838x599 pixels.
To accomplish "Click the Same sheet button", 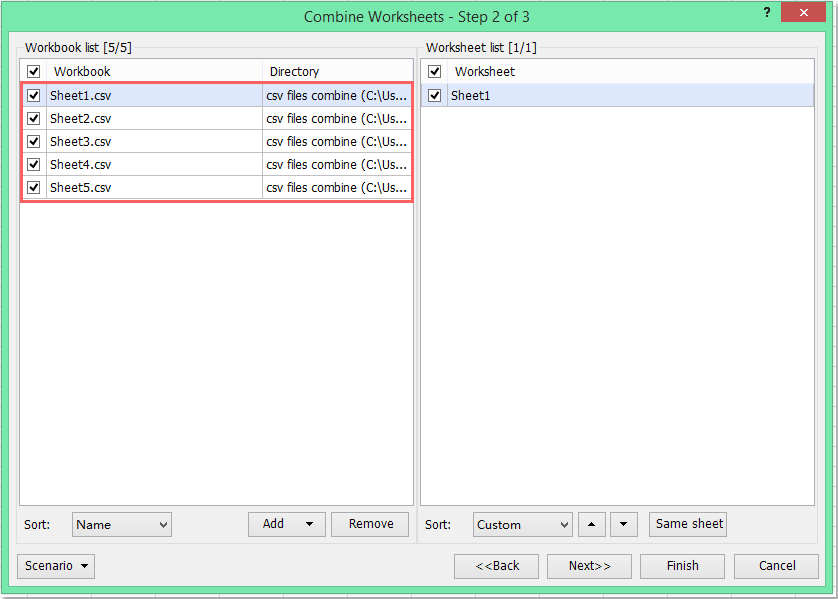I will click(x=688, y=524).
